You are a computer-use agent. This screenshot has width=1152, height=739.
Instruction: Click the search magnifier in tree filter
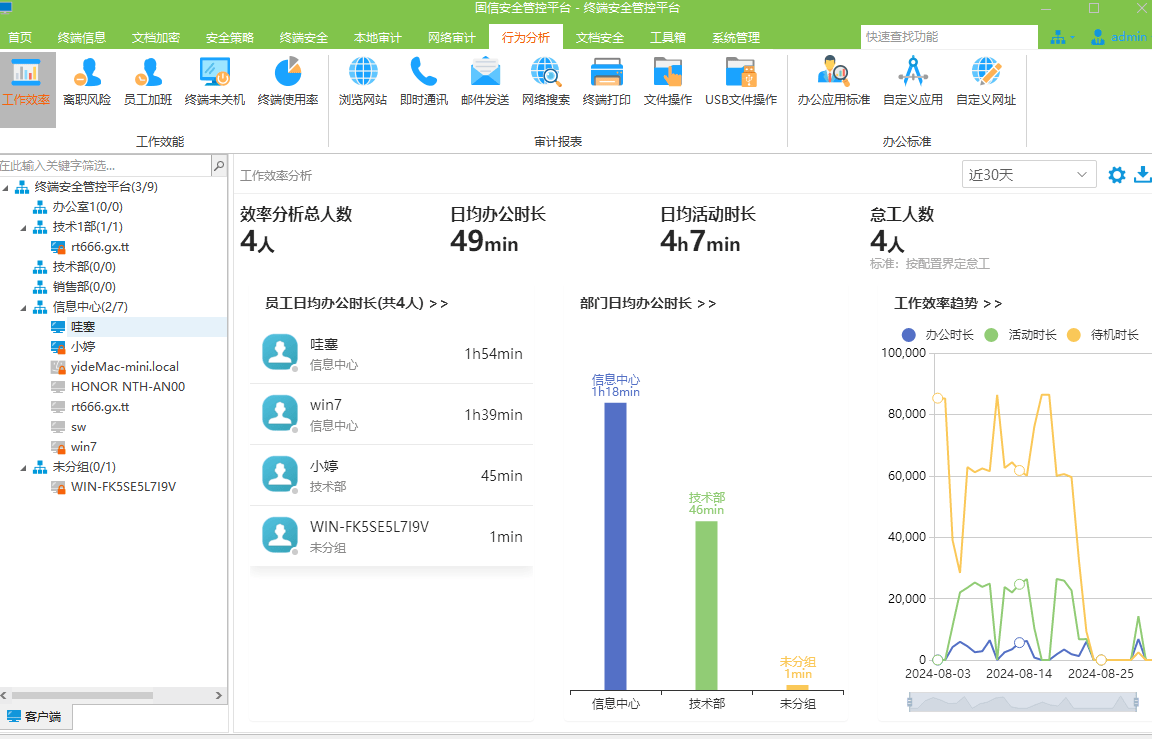[x=219, y=166]
